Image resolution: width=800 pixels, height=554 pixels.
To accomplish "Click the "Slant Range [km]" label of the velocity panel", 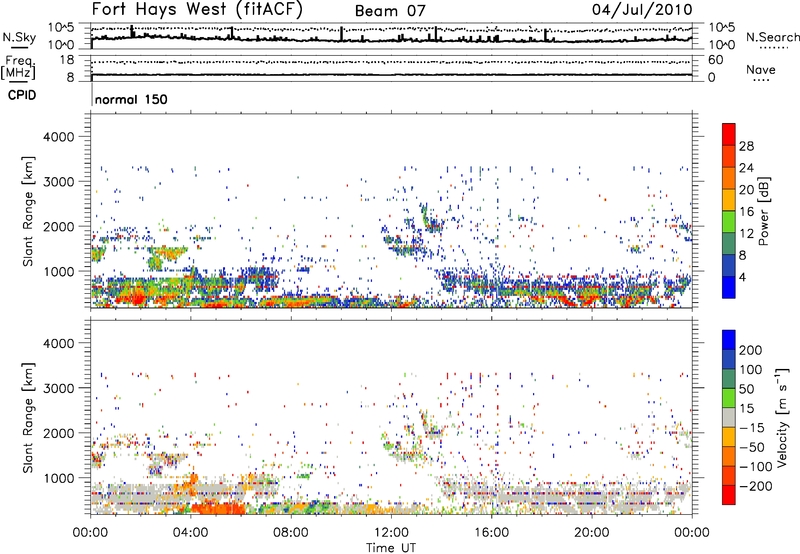I will click(28, 418).
